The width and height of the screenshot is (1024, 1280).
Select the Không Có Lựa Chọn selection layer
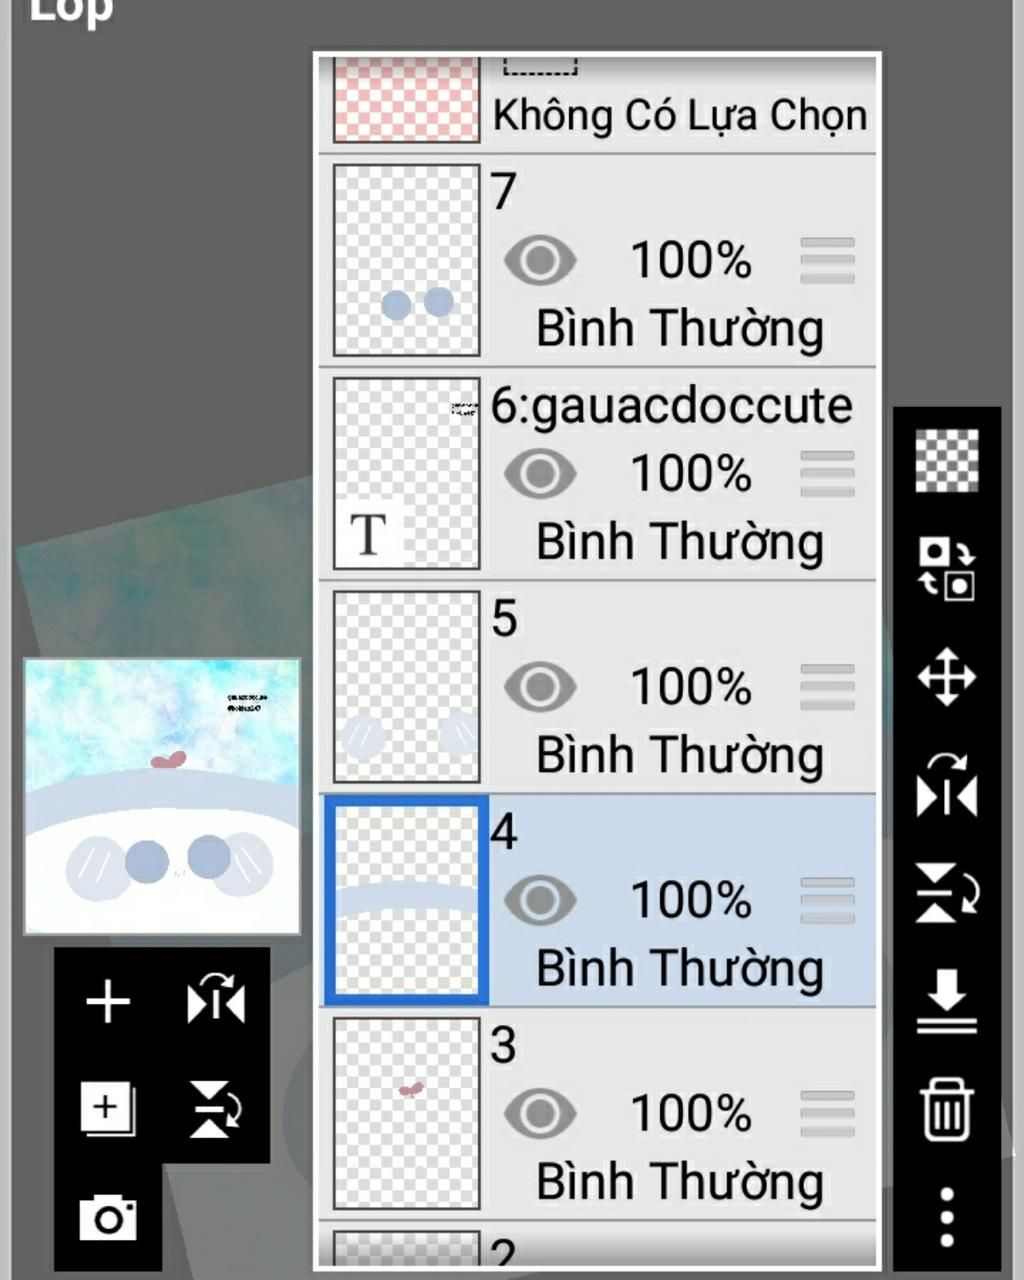coord(598,103)
